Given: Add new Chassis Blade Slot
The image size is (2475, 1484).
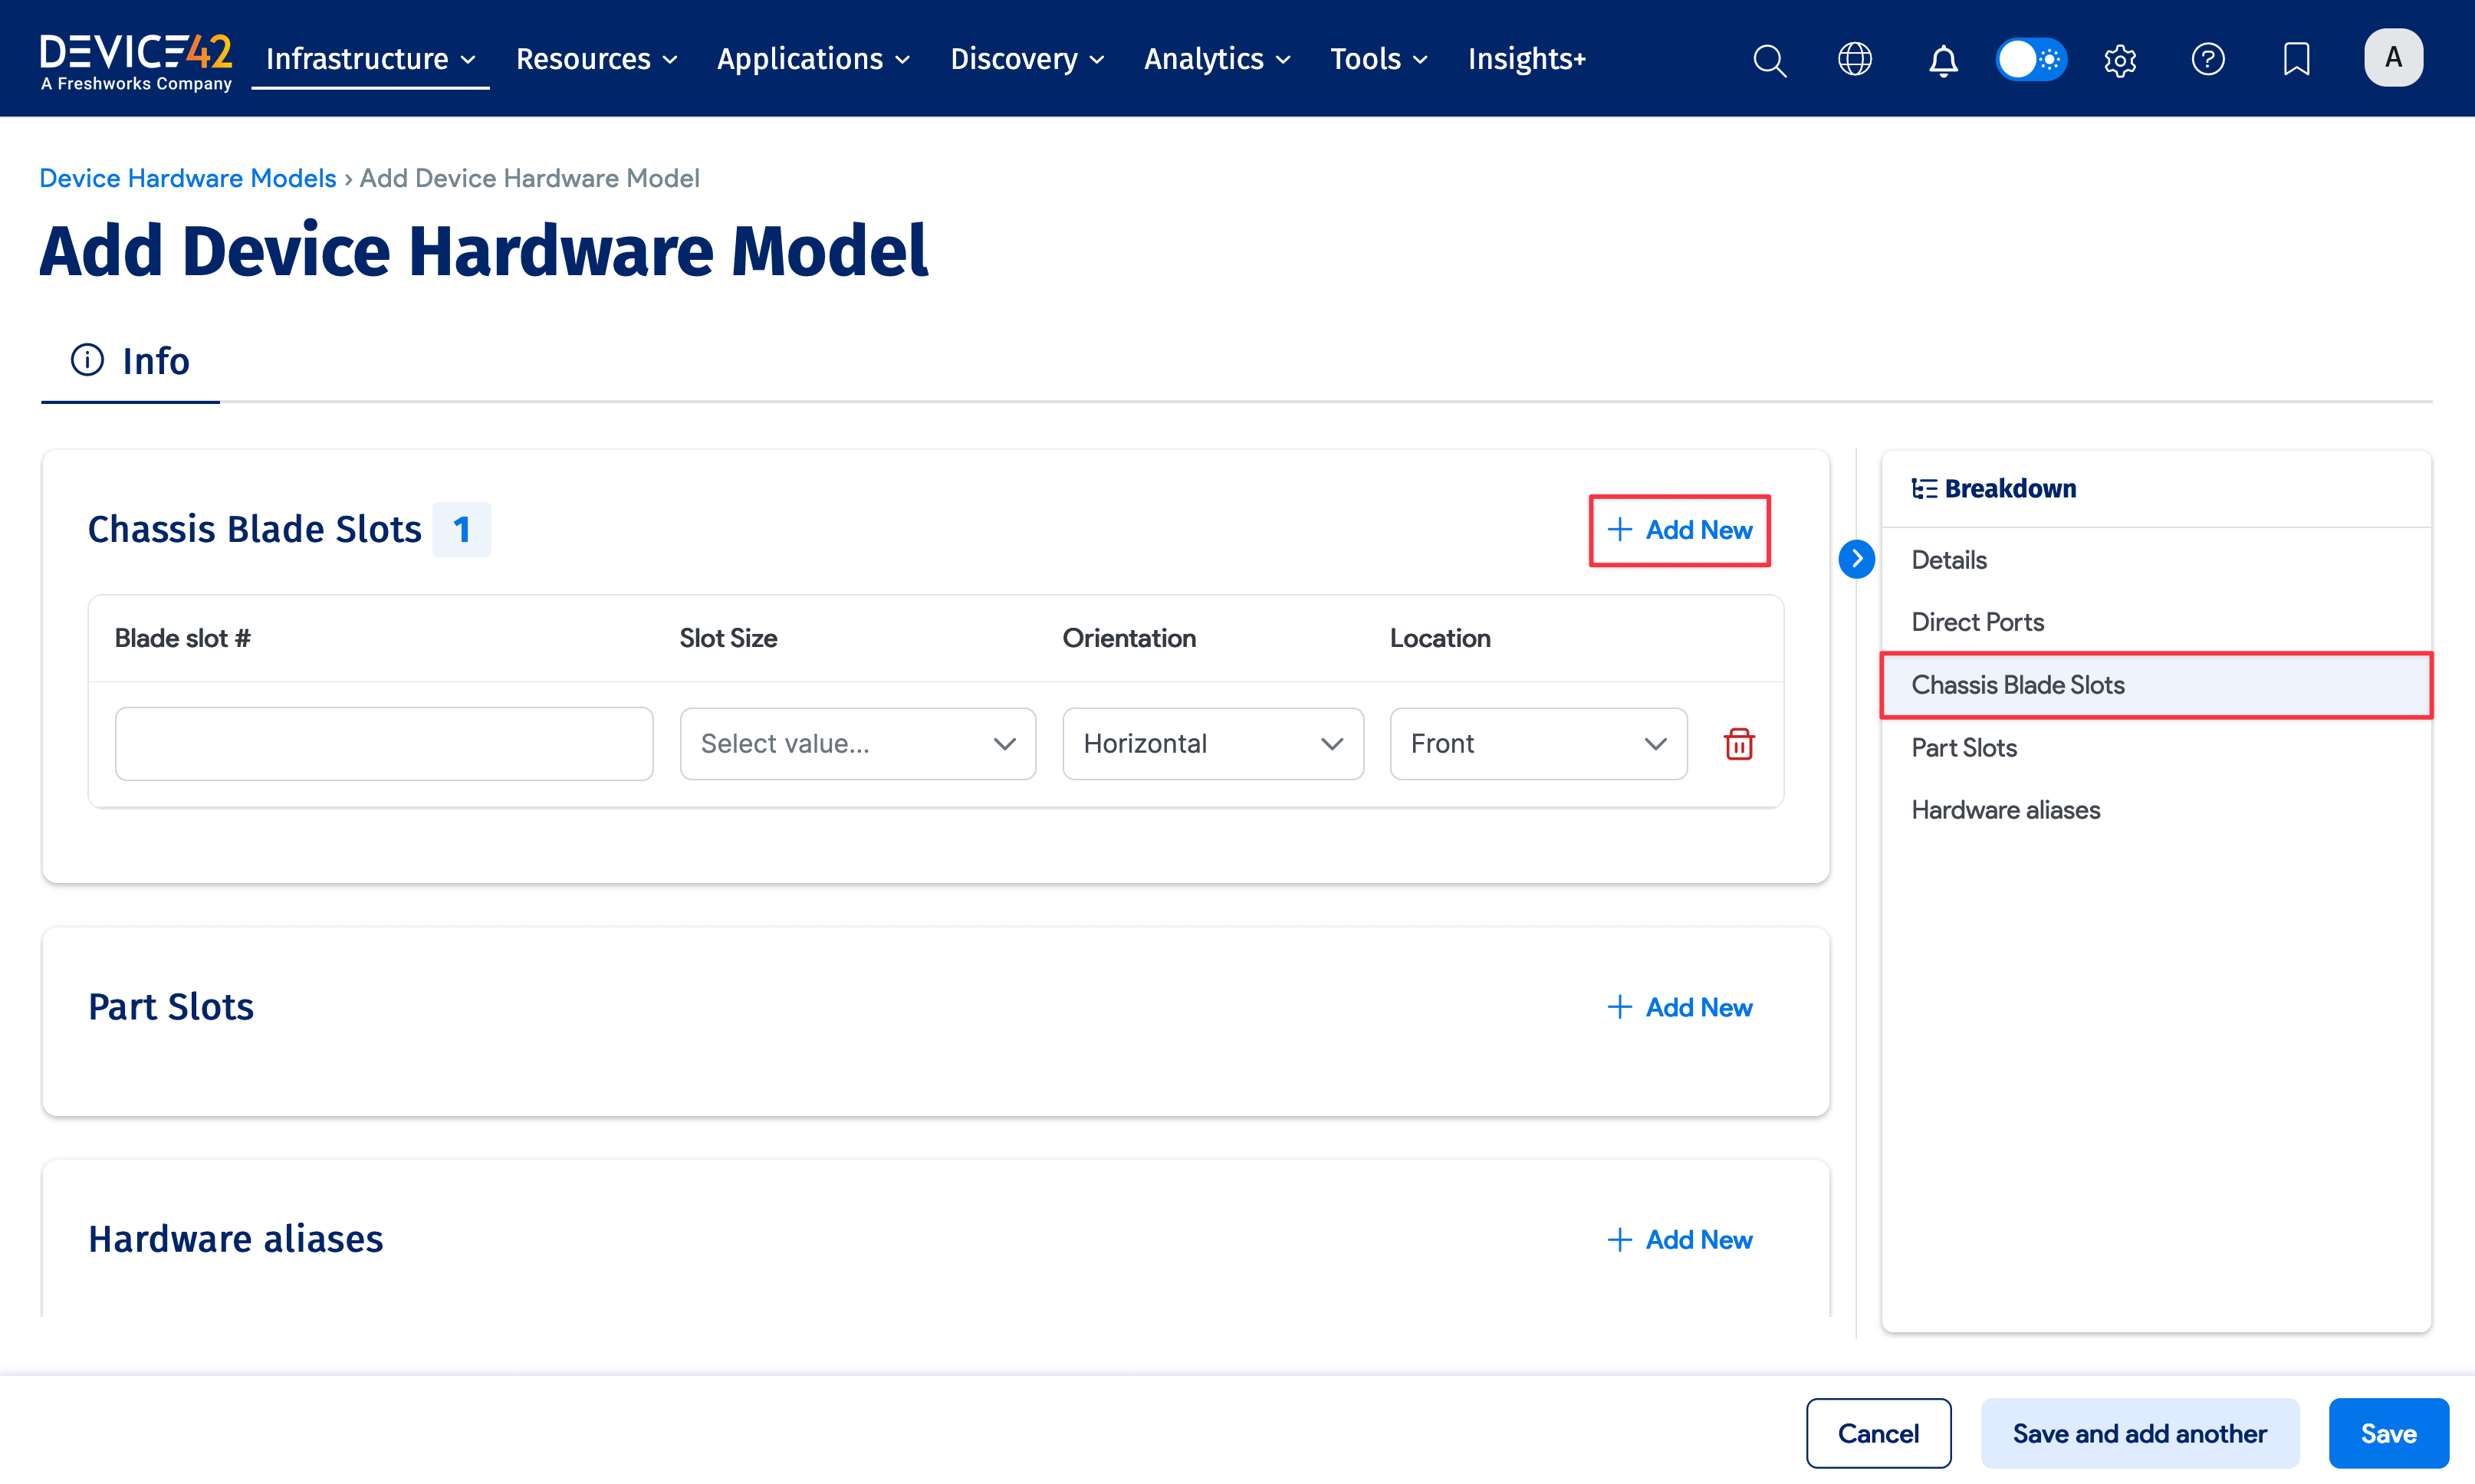Looking at the screenshot, I should (x=1680, y=530).
